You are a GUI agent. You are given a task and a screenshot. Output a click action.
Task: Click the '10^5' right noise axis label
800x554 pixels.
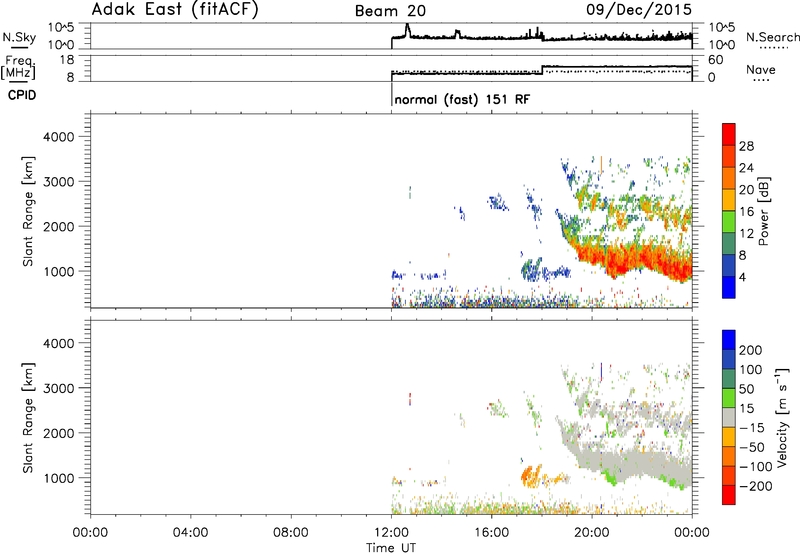click(721, 27)
